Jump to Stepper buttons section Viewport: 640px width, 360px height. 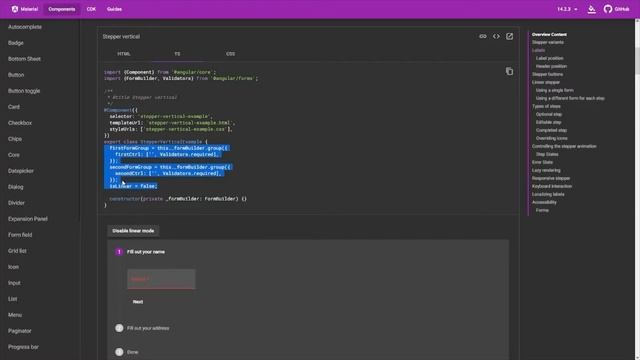[x=547, y=74]
